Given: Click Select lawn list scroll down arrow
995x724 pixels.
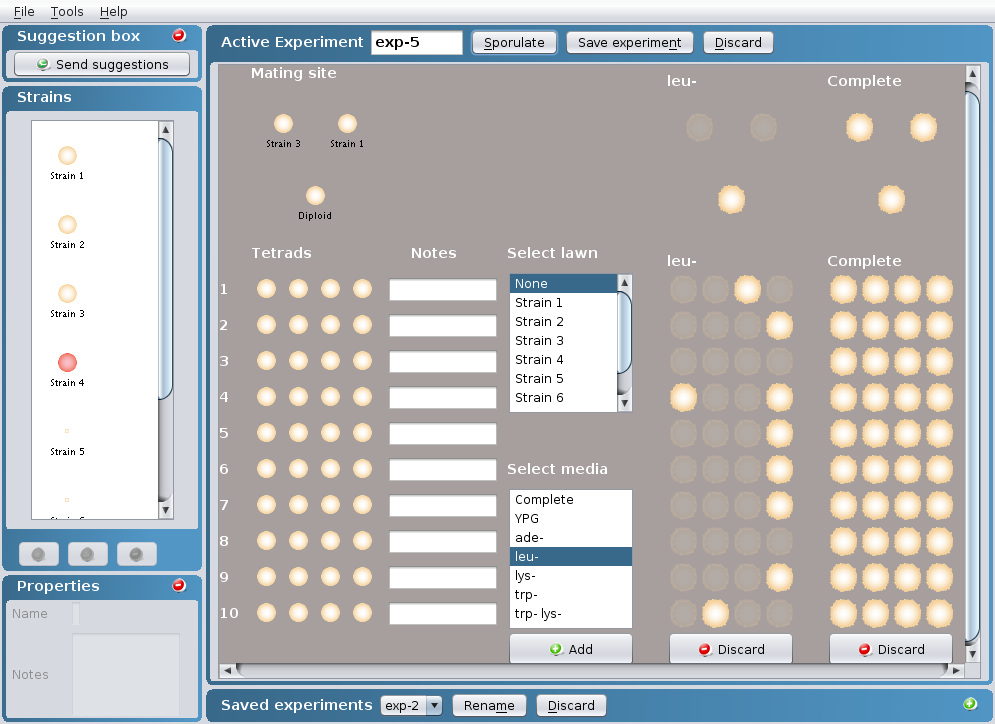Looking at the screenshot, I should pos(624,404).
